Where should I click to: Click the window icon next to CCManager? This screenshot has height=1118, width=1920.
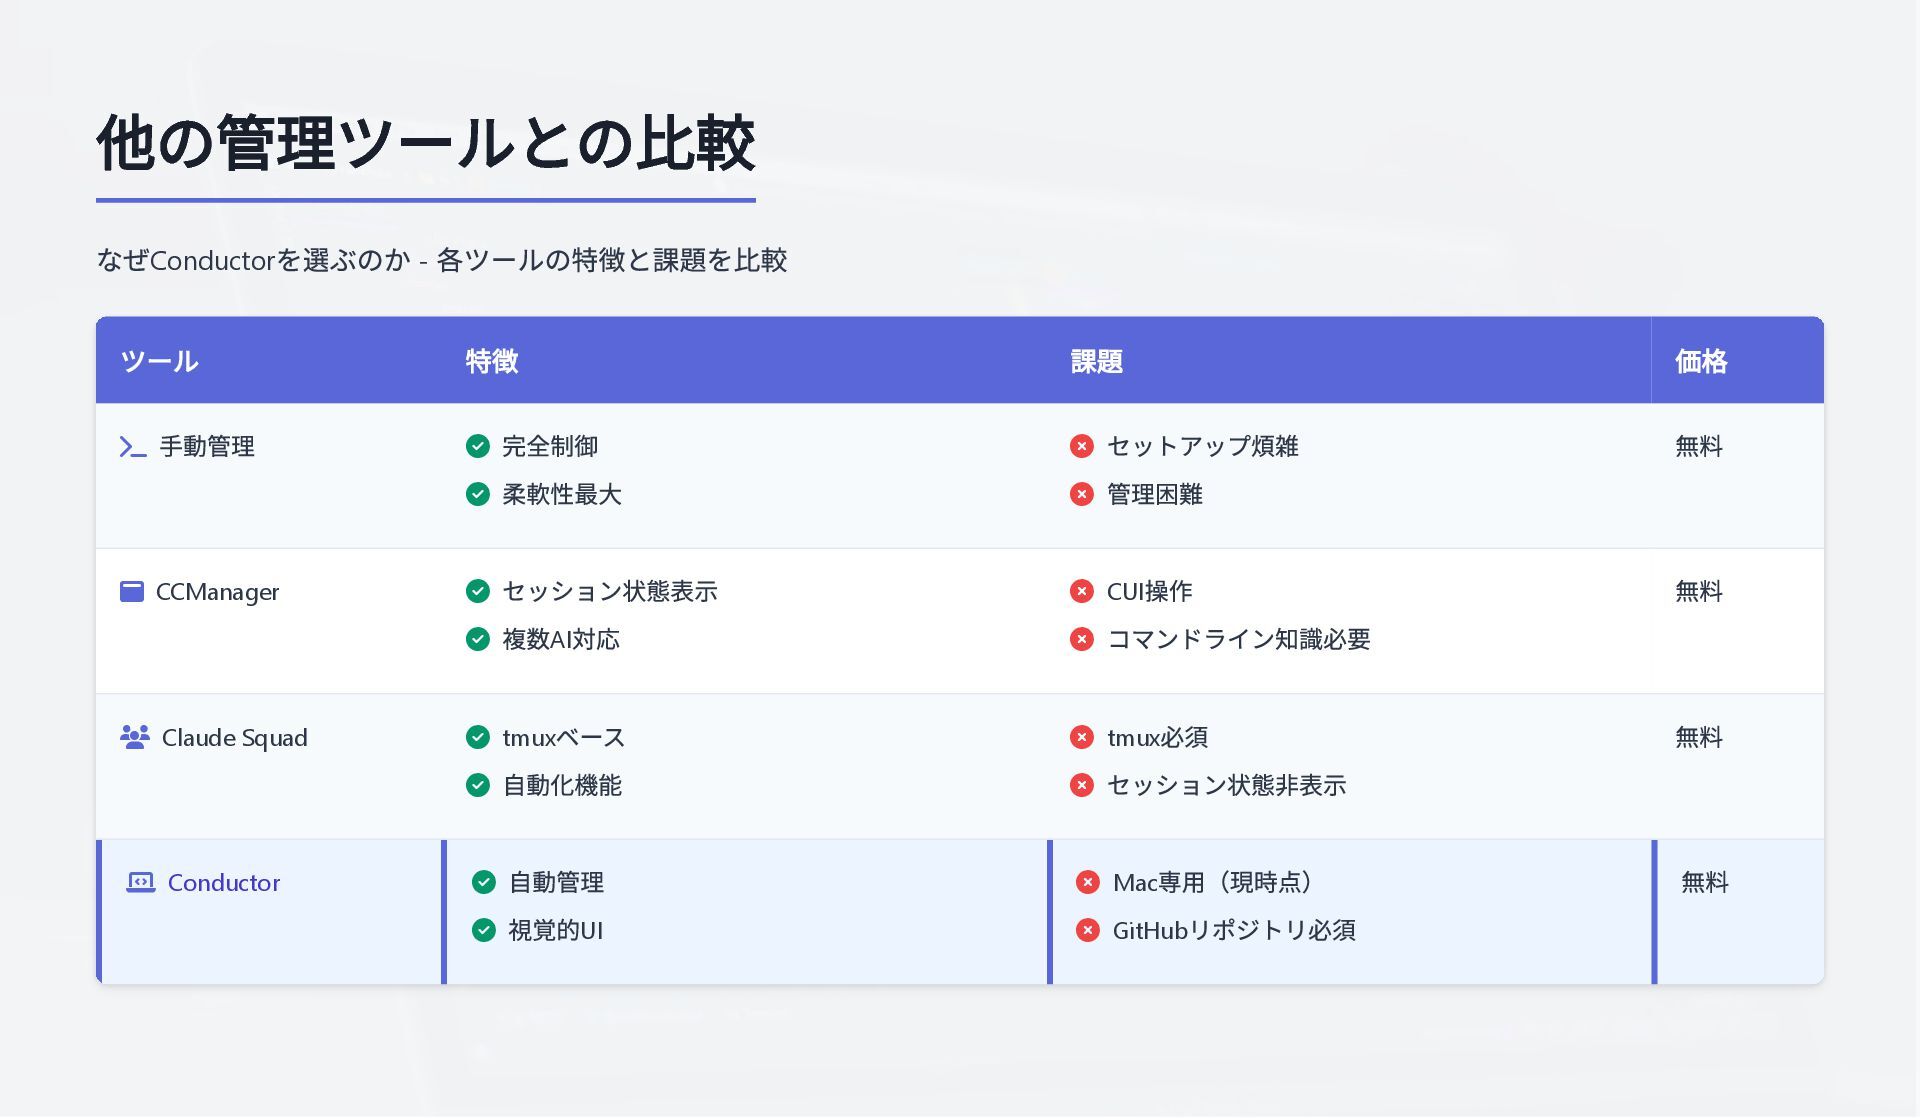(x=132, y=592)
